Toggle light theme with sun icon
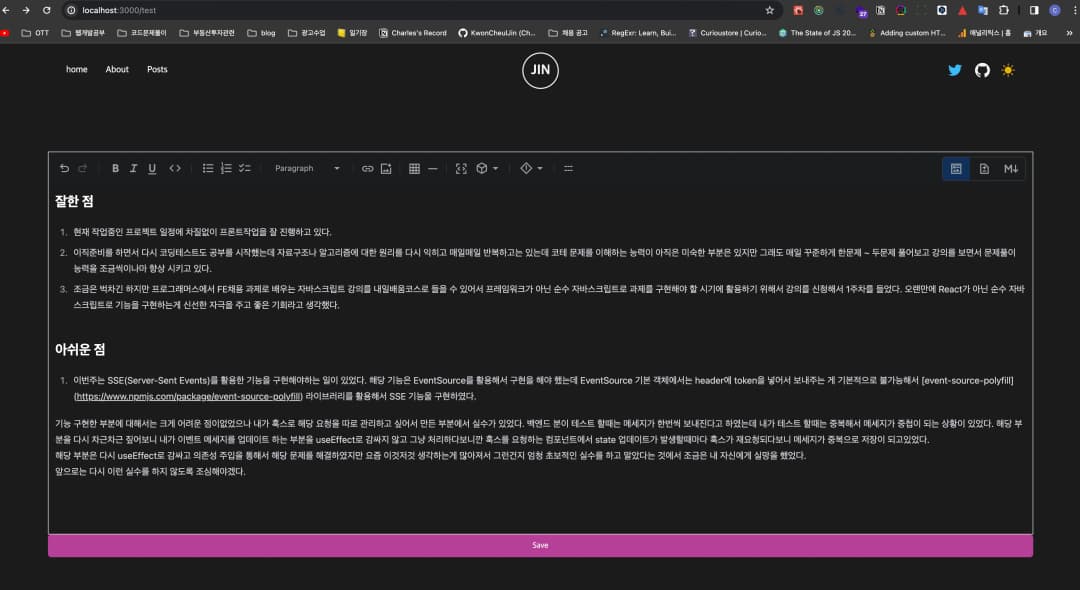The width and height of the screenshot is (1080, 590). (x=1008, y=70)
